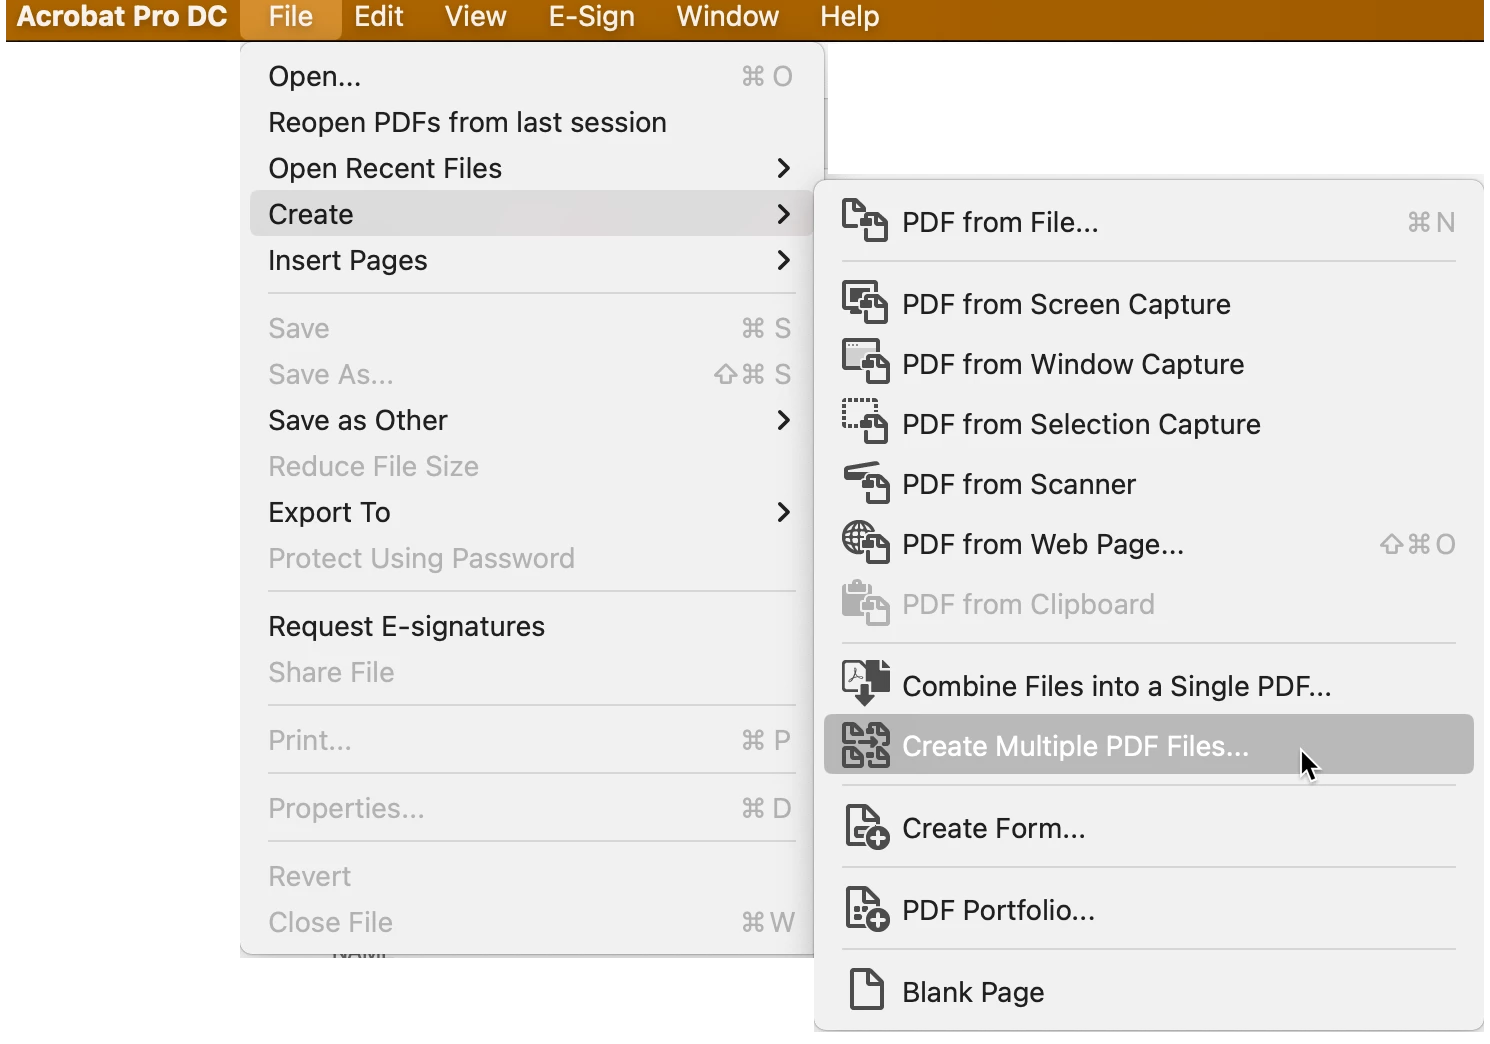The width and height of the screenshot is (1490, 1044).
Task: Click the dimmed Properties... entry
Action: click(x=530, y=808)
